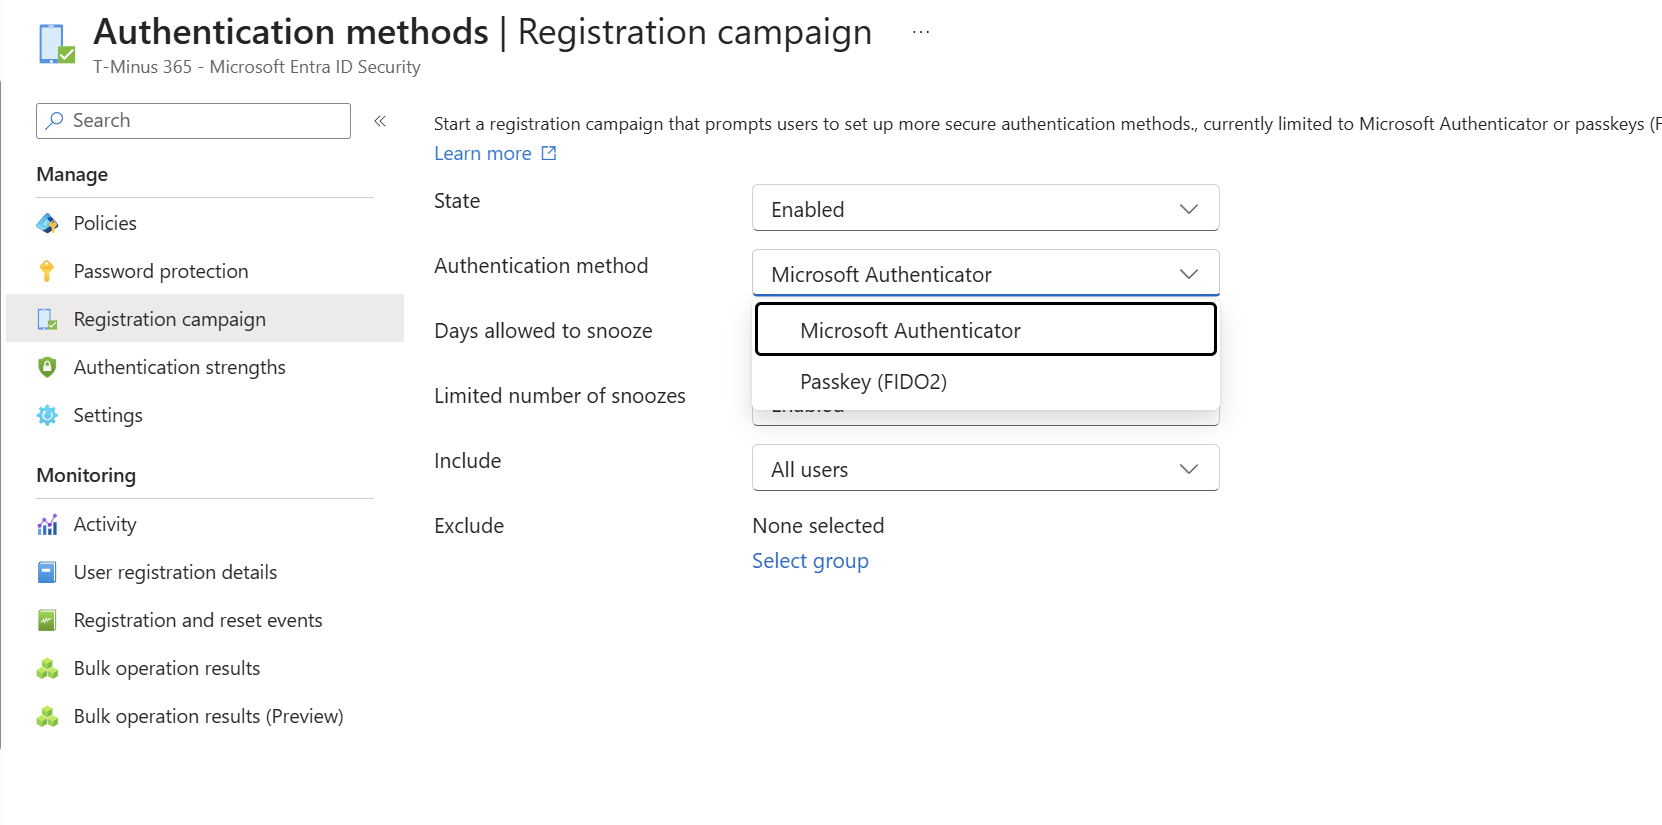Focus the sidebar Search field
The width and height of the screenshot is (1662, 825).
coord(193,121)
